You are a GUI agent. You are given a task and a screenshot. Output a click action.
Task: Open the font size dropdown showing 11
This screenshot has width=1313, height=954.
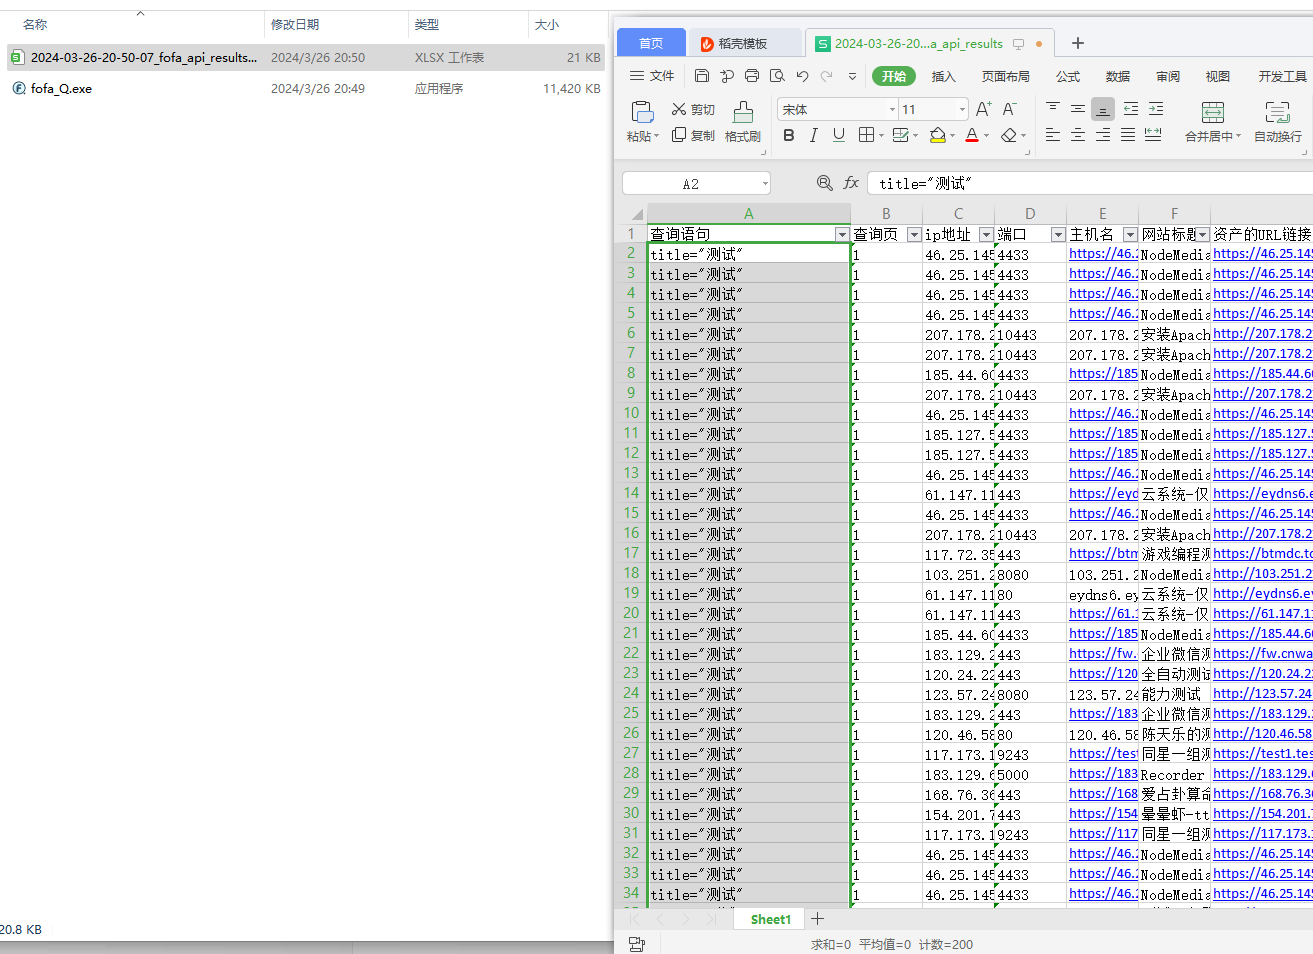click(x=963, y=110)
